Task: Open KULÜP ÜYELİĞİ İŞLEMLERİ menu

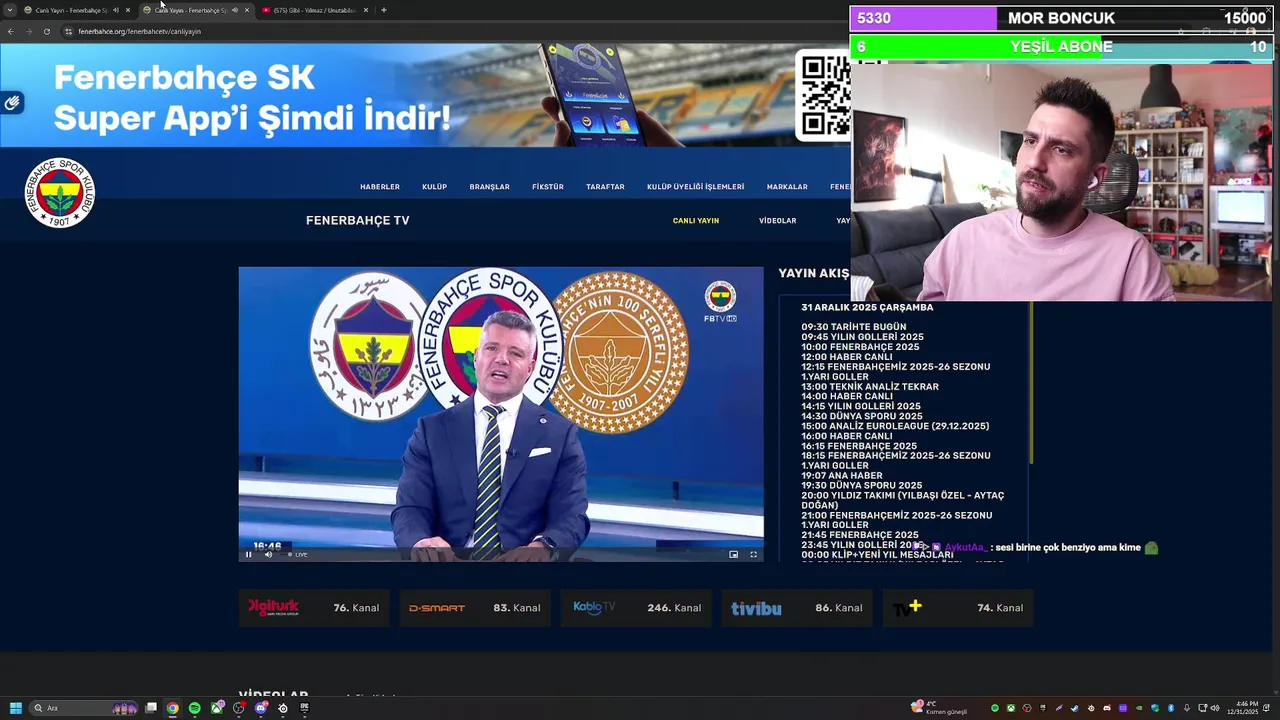Action: pyautogui.click(x=696, y=187)
